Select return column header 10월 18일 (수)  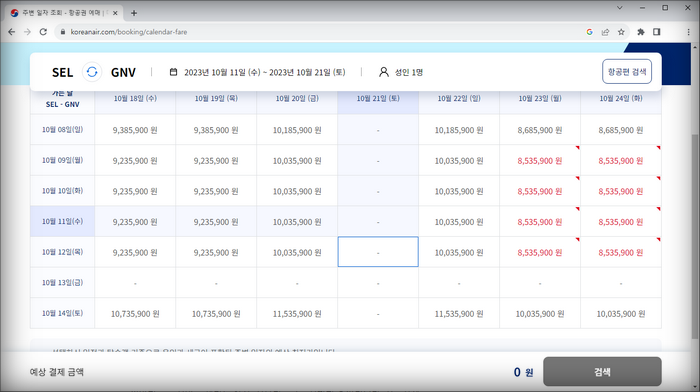[x=135, y=98]
